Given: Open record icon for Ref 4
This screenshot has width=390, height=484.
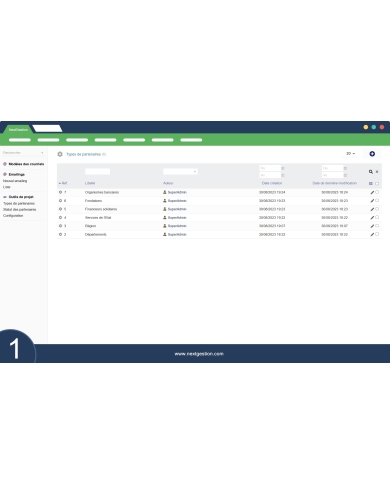Looking at the screenshot, I should pyautogui.click(x=60, y=217).
